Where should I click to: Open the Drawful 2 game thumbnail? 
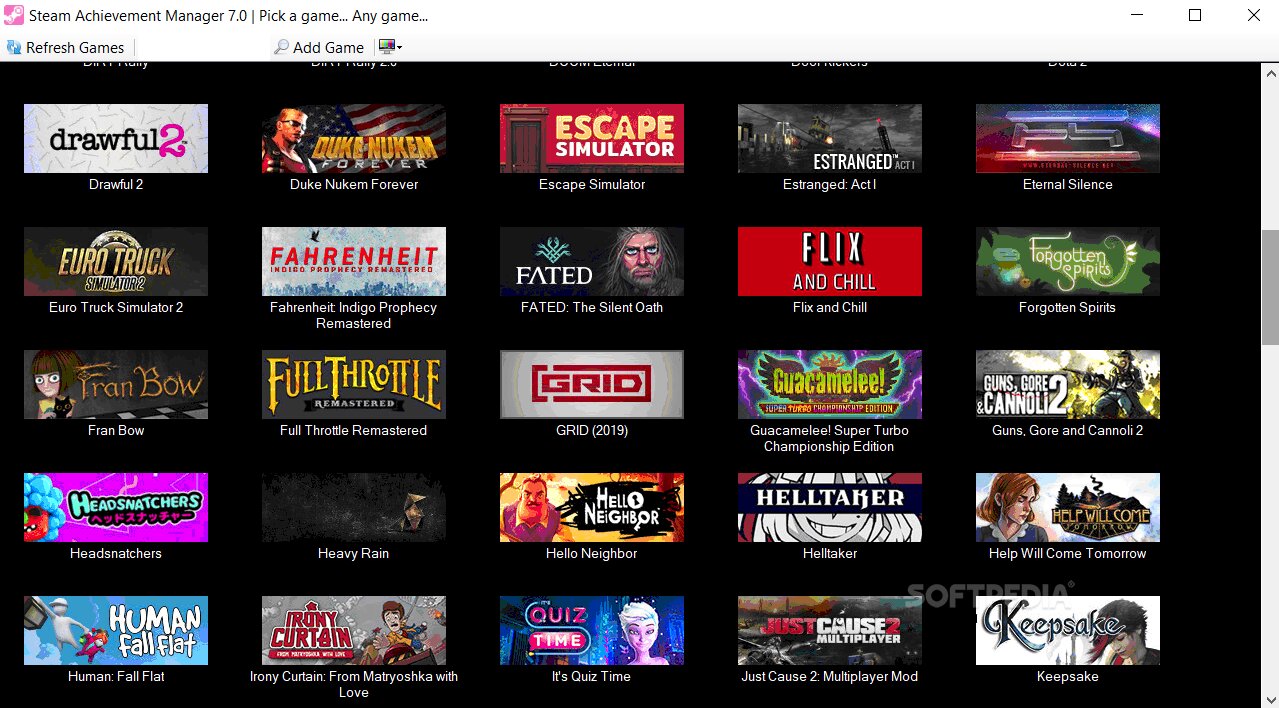[116, 138]
